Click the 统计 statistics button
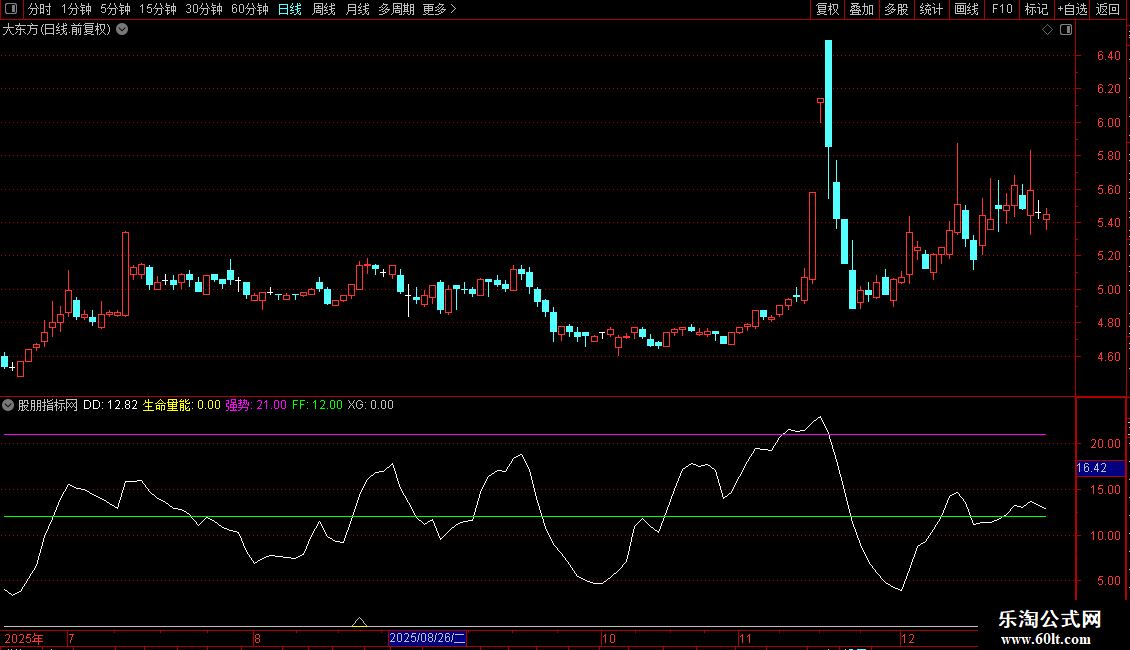This screenshot has width=1130, height=650. (x=931, y=9)
